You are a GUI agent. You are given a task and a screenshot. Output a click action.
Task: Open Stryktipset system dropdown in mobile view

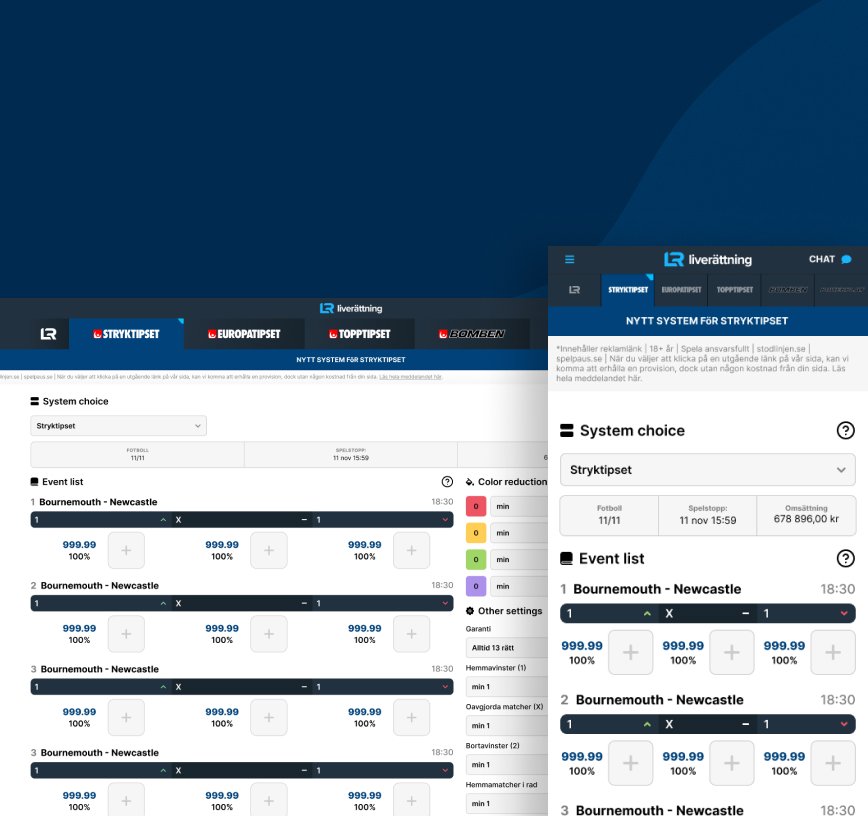coord(707,469)
